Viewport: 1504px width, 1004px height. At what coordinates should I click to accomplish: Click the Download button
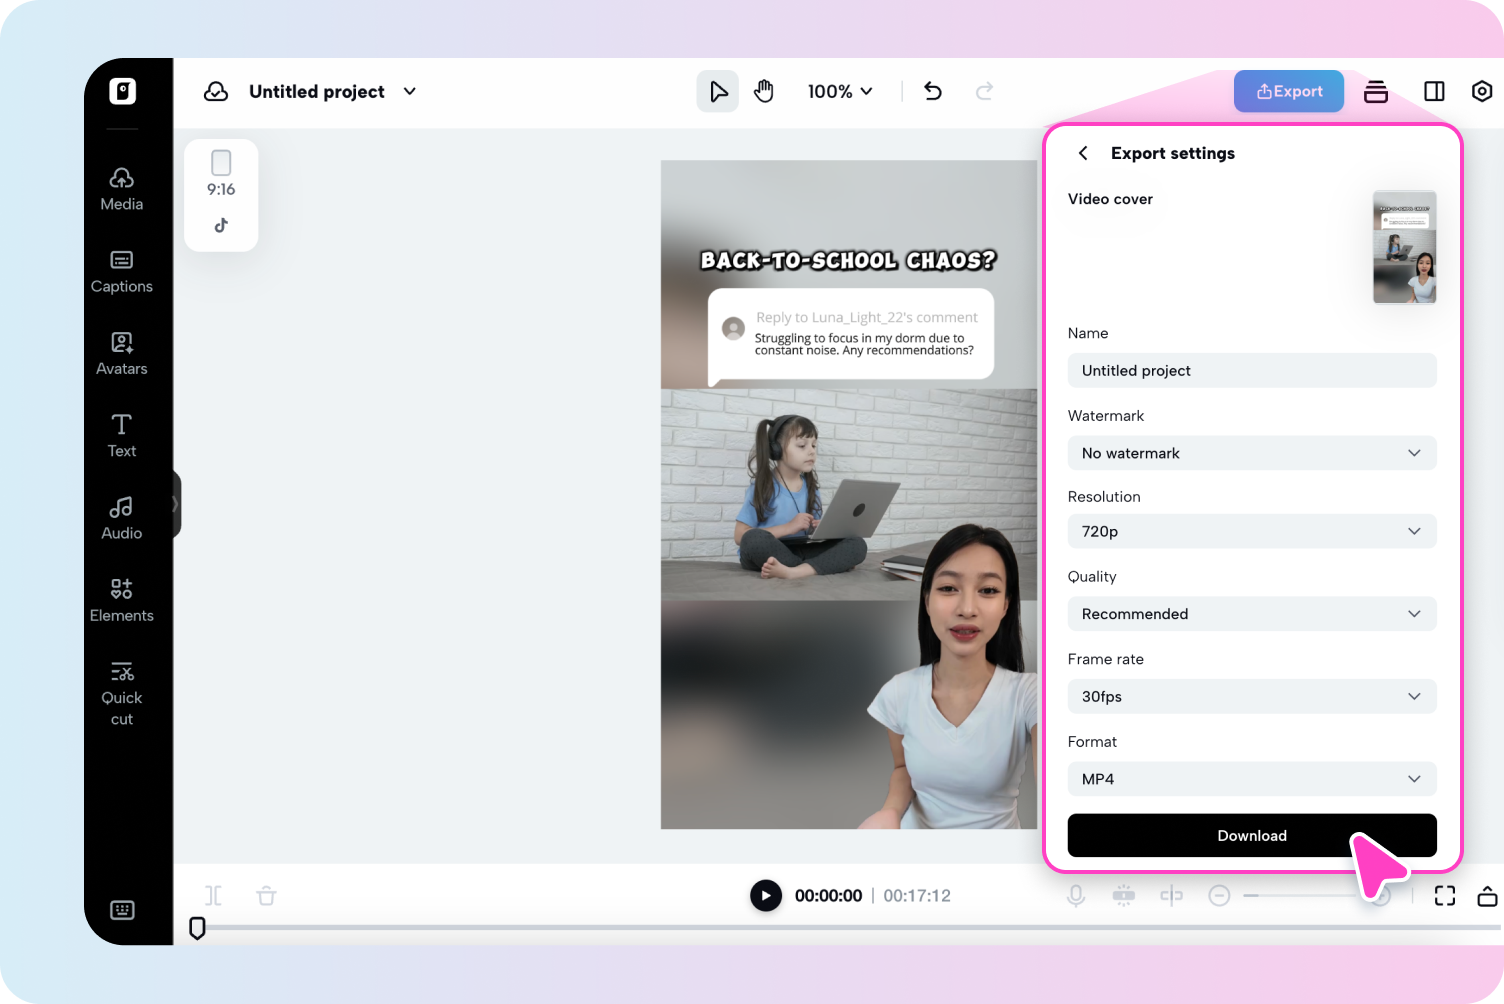coord(1251,835)
